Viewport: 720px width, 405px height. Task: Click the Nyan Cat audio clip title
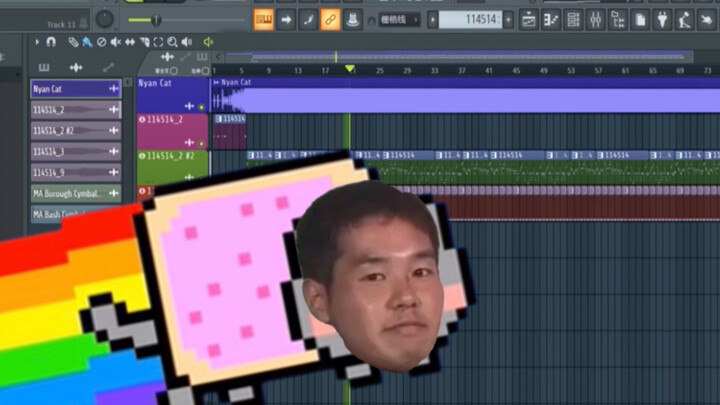[x=236, y=83]
